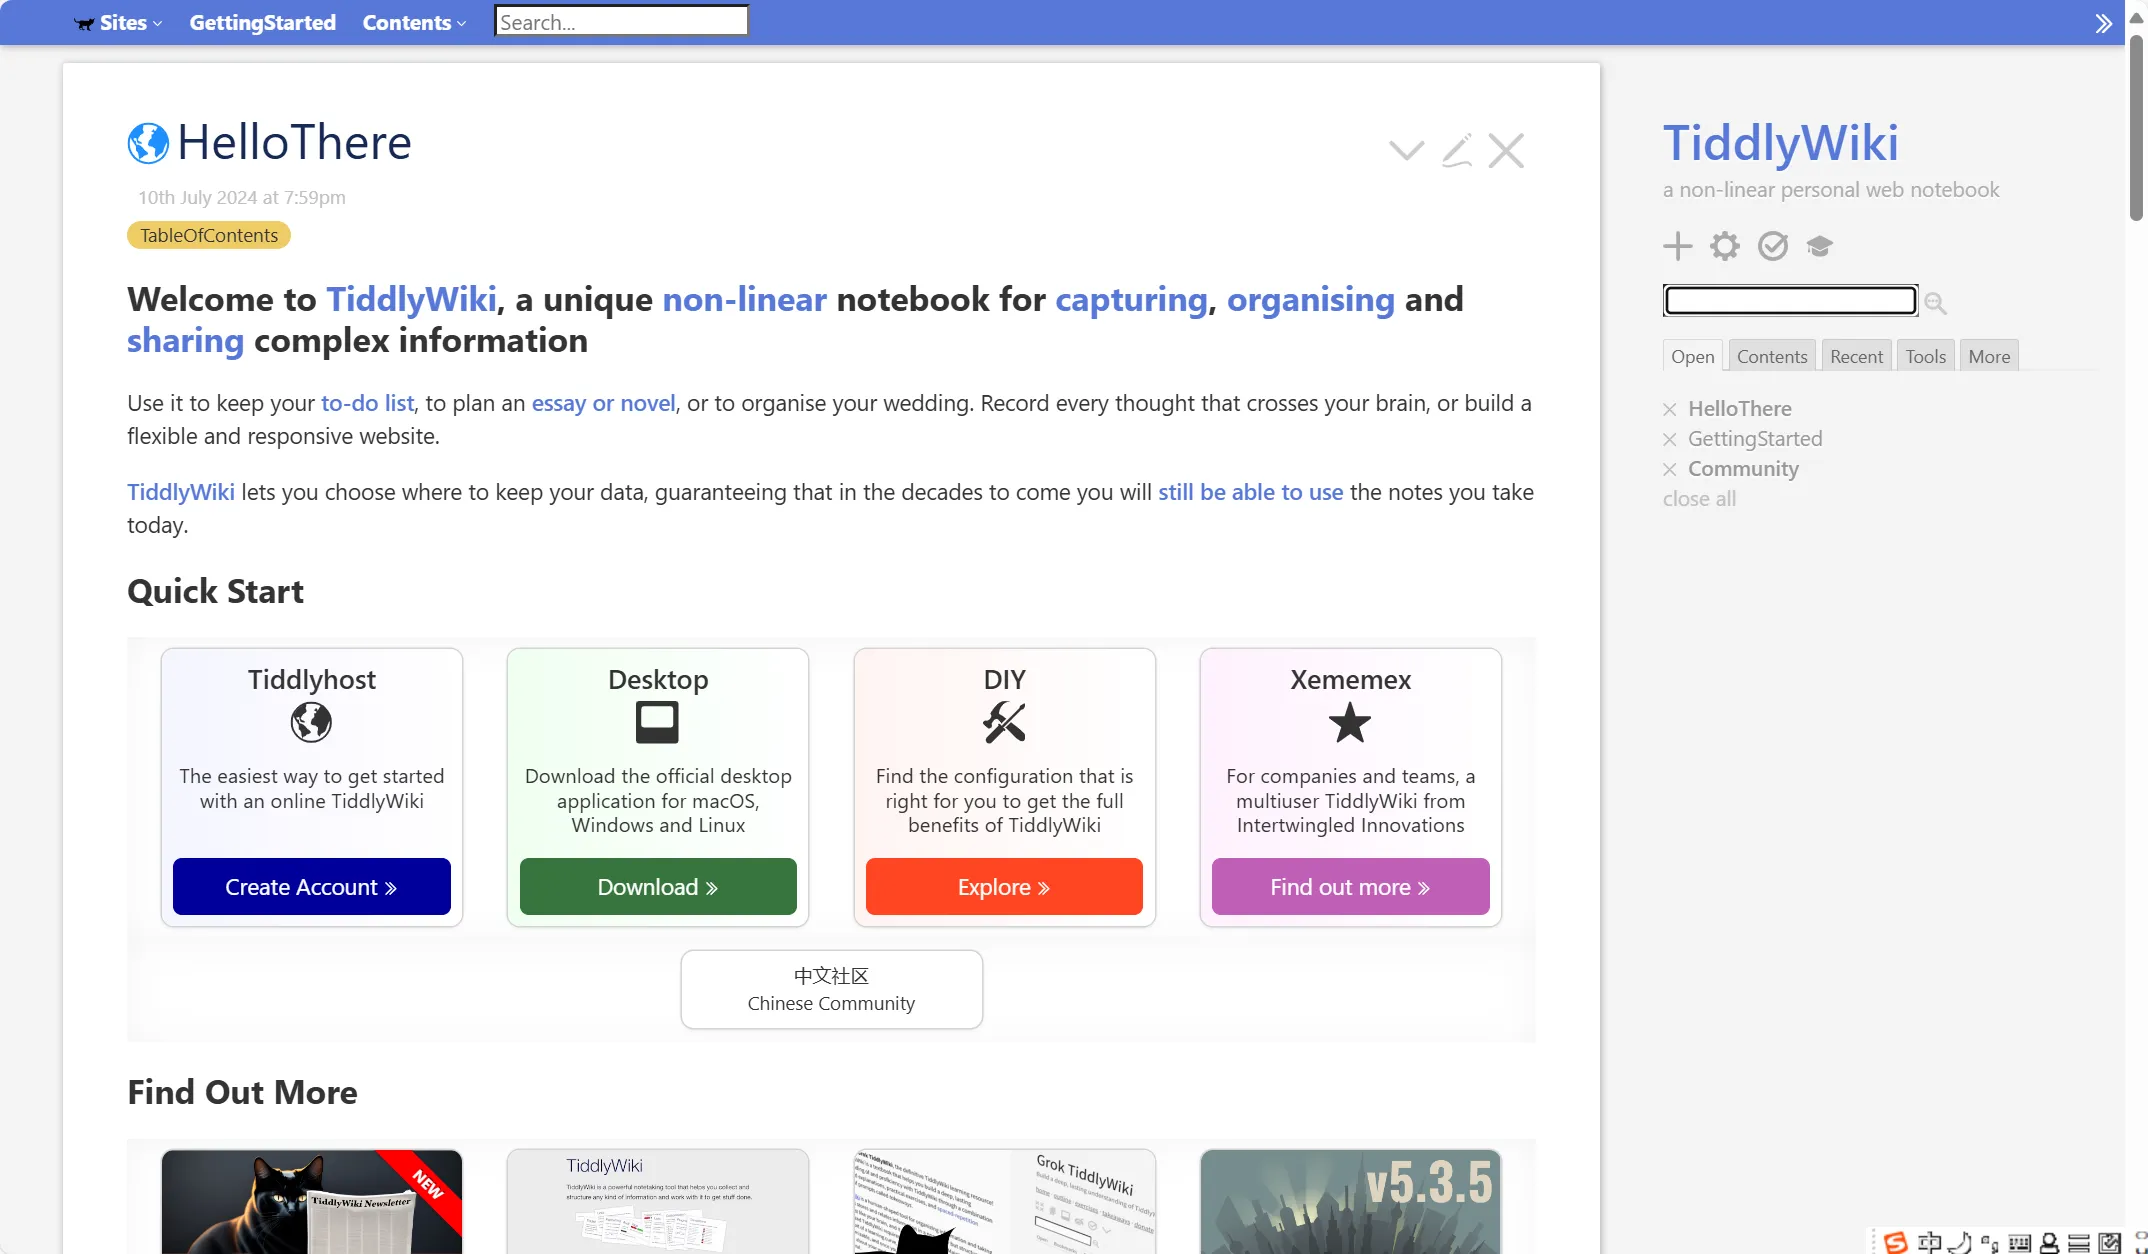The image size is (2148, 1254).
Task: Open the TiddlyWiki screenshot thumbnail card
Action: coord(657,1201)
